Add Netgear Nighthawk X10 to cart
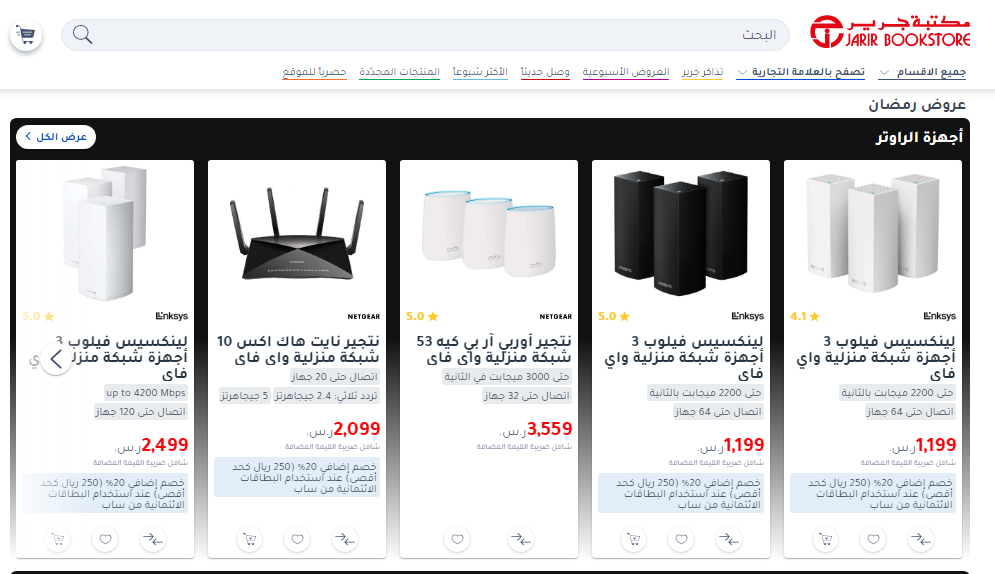This screenshot has width=995, height=574. (249, 539)
